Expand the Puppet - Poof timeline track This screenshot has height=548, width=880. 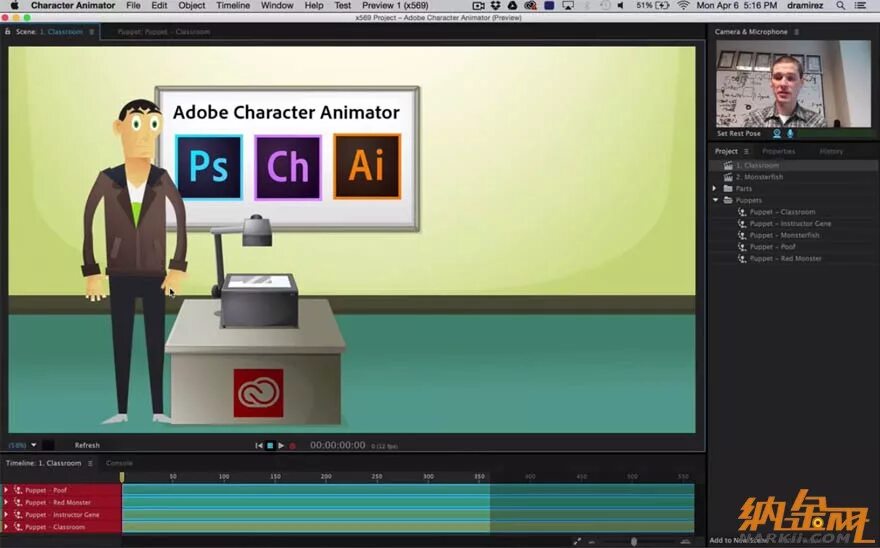(x=6, y=490)
